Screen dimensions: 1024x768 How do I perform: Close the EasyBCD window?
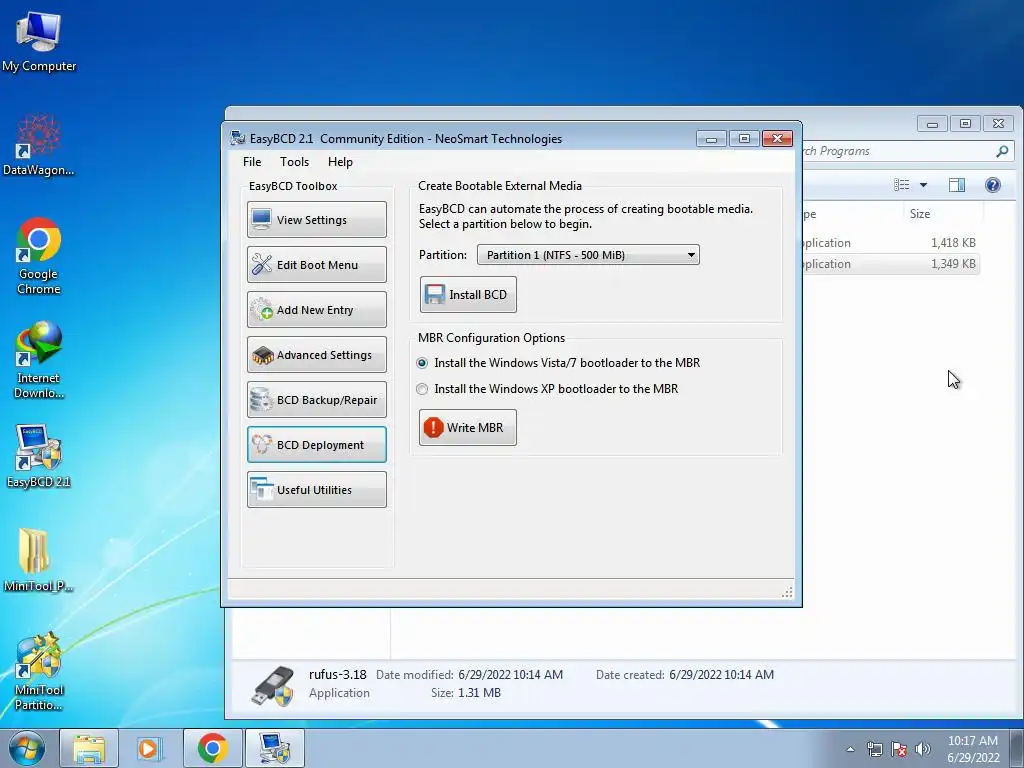(x=777, y=138)
